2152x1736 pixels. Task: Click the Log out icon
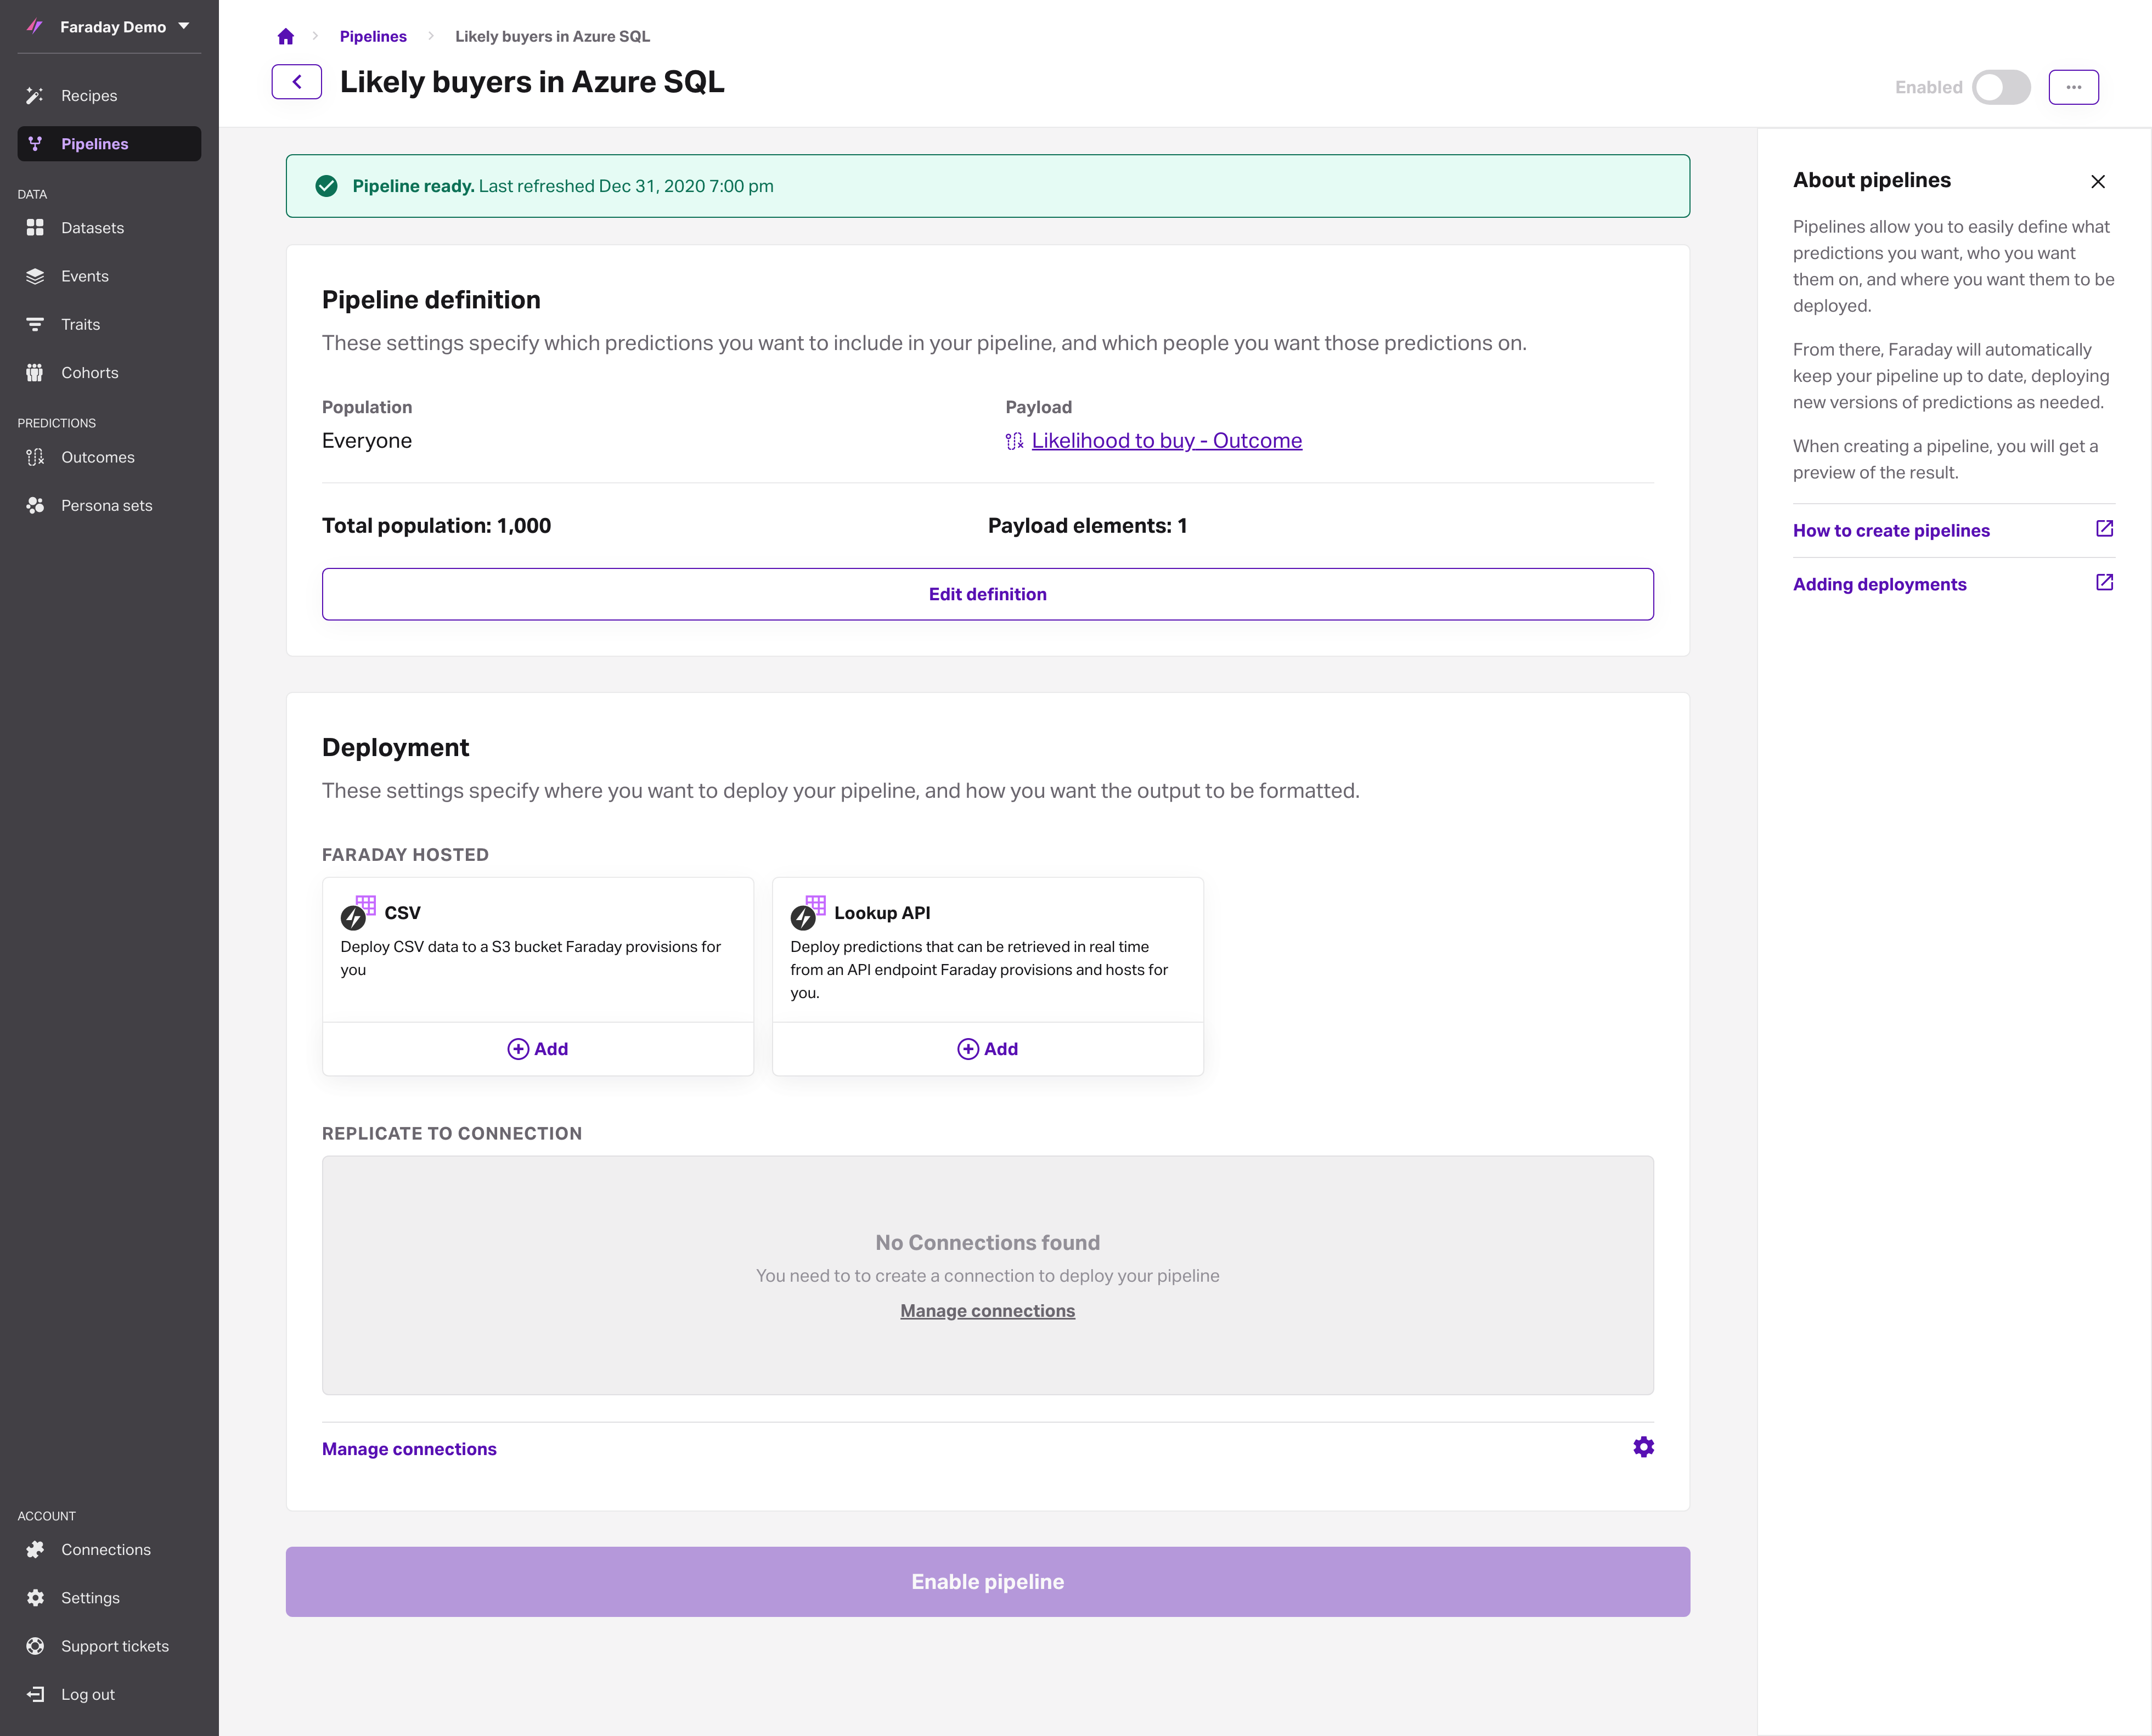pos(35,1694)
